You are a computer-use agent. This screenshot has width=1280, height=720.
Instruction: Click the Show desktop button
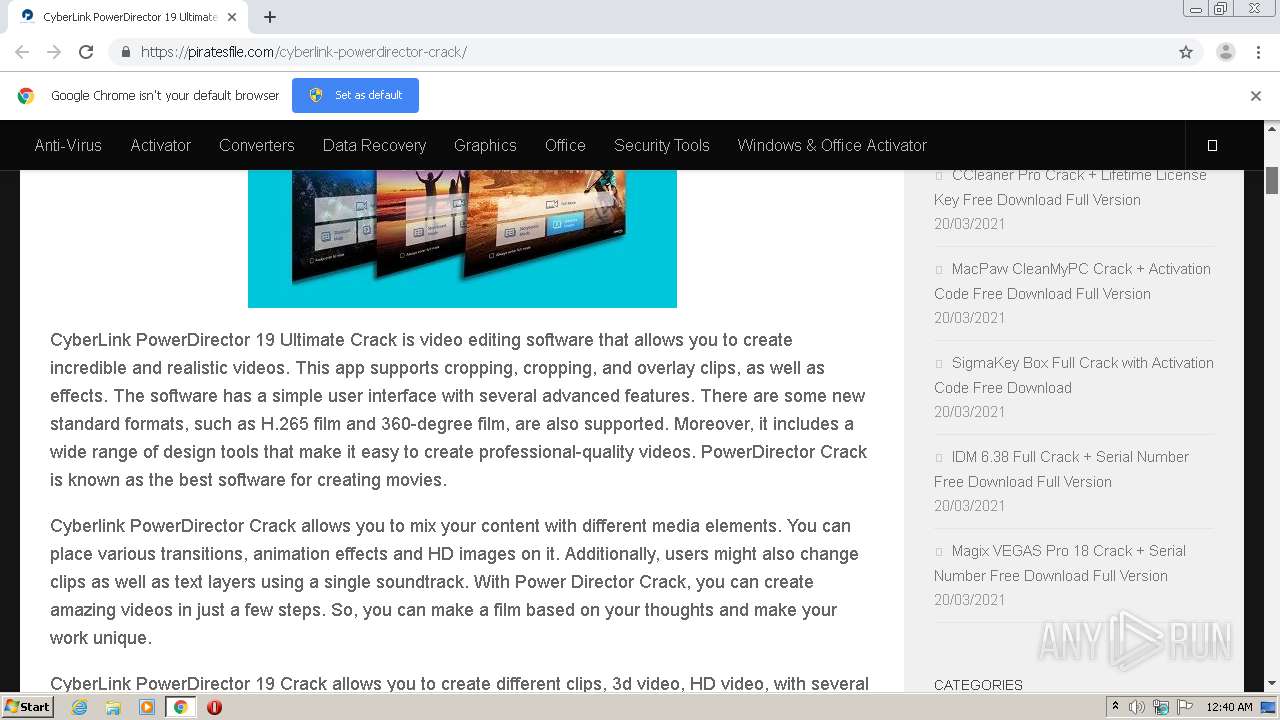1269,707
